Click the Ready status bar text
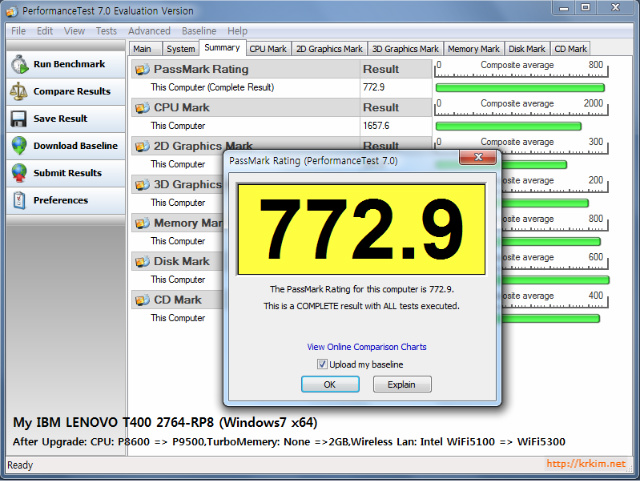This screenshot has width=640, height=481. pyautogui.click(x=20, y=465)
